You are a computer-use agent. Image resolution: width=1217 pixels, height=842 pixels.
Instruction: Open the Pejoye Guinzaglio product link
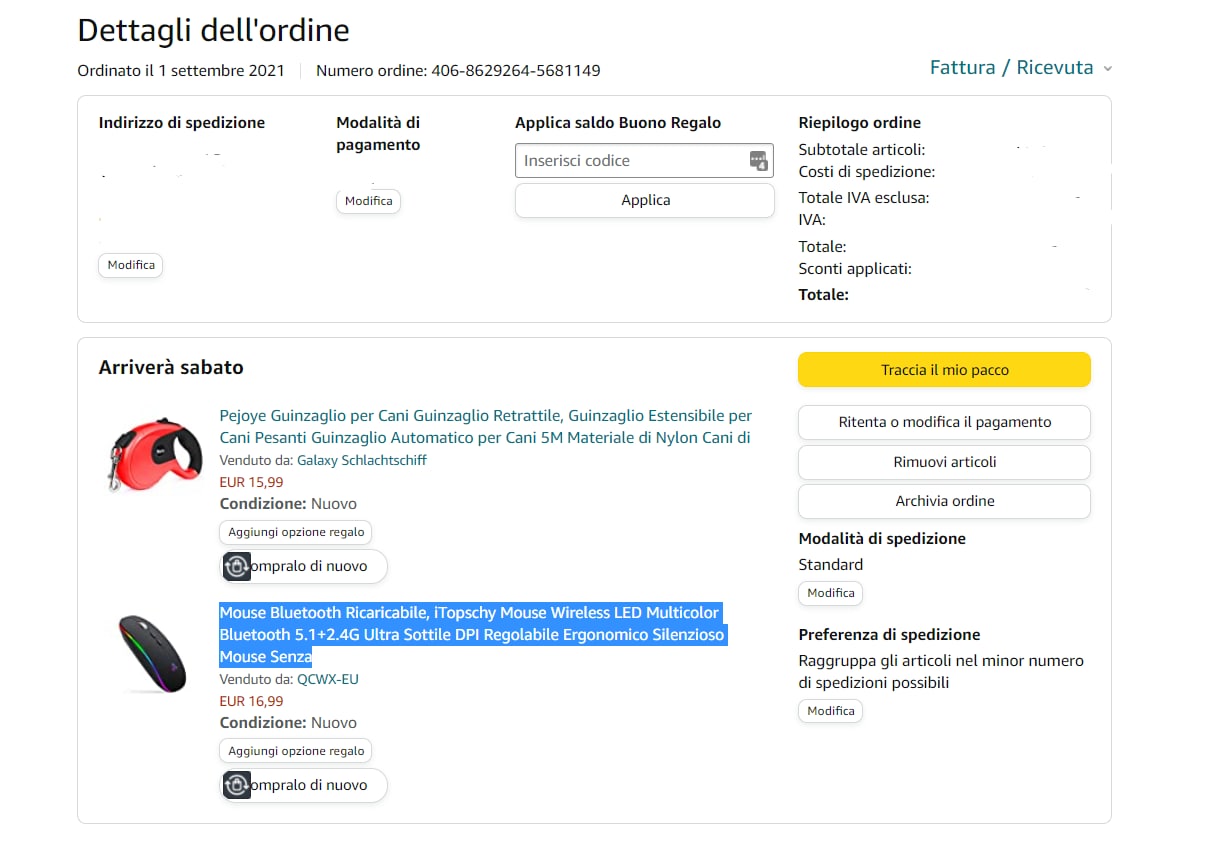(485, 426)
